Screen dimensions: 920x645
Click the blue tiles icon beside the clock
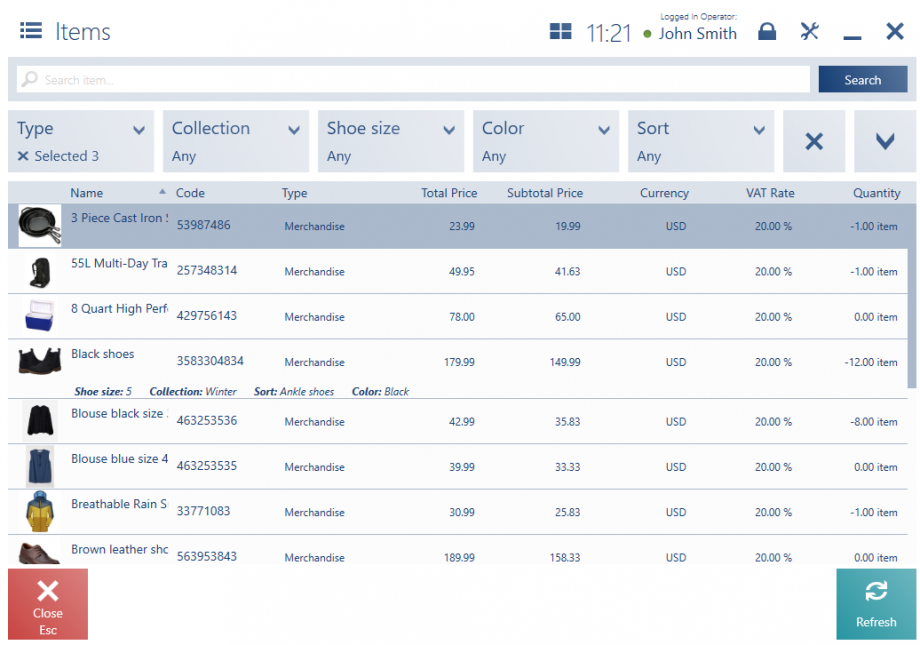coord(560,31)
